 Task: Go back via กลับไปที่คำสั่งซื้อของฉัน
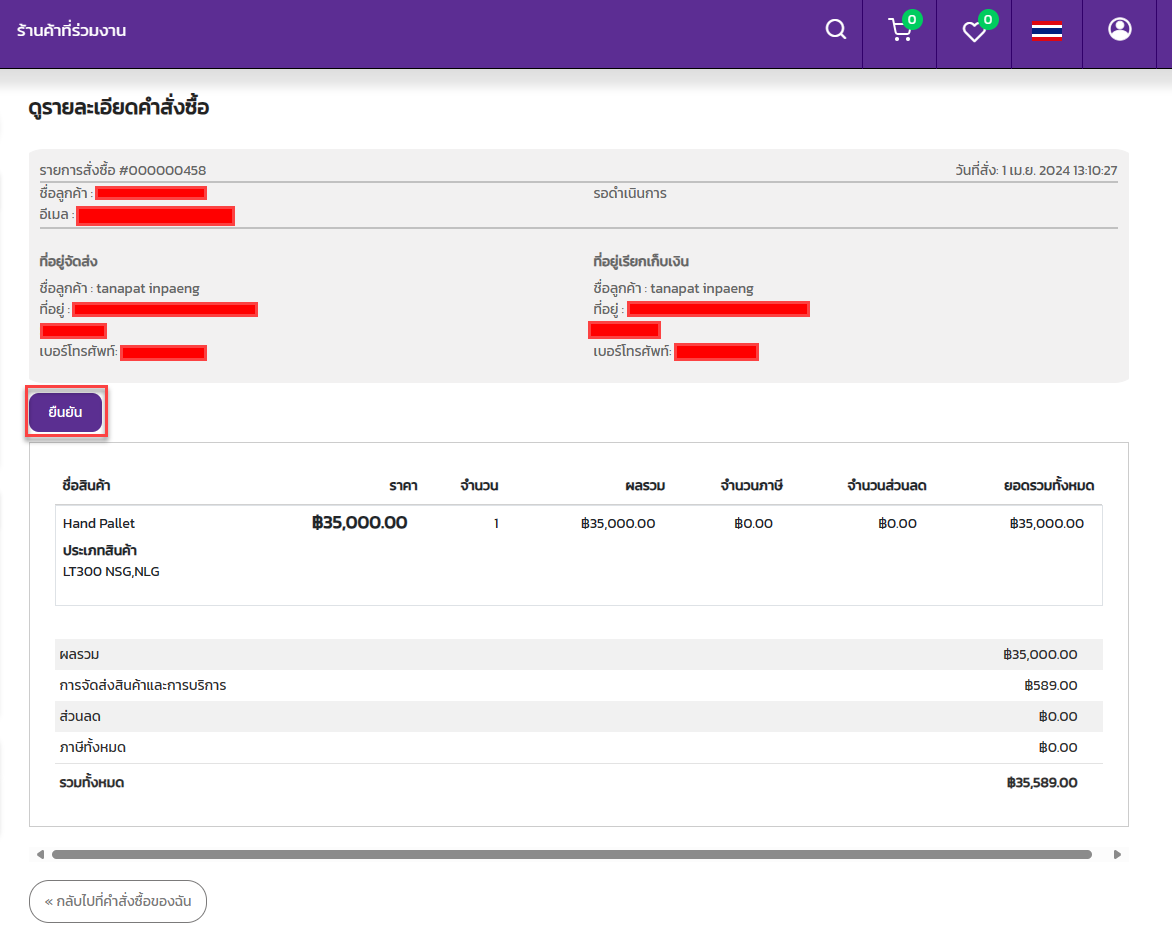pyautogui.click(x=118, y=901)
